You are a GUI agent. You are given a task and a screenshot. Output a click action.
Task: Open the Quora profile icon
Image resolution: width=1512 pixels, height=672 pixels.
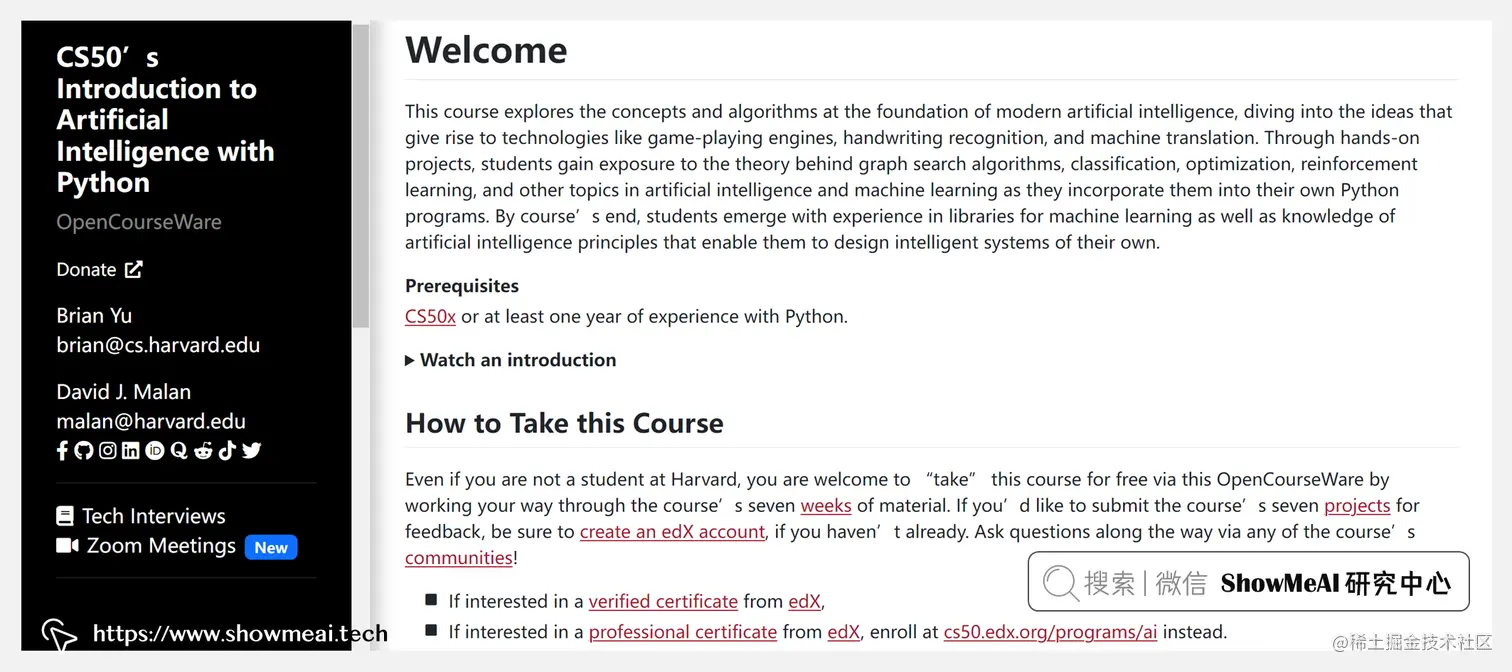(178, 450)
